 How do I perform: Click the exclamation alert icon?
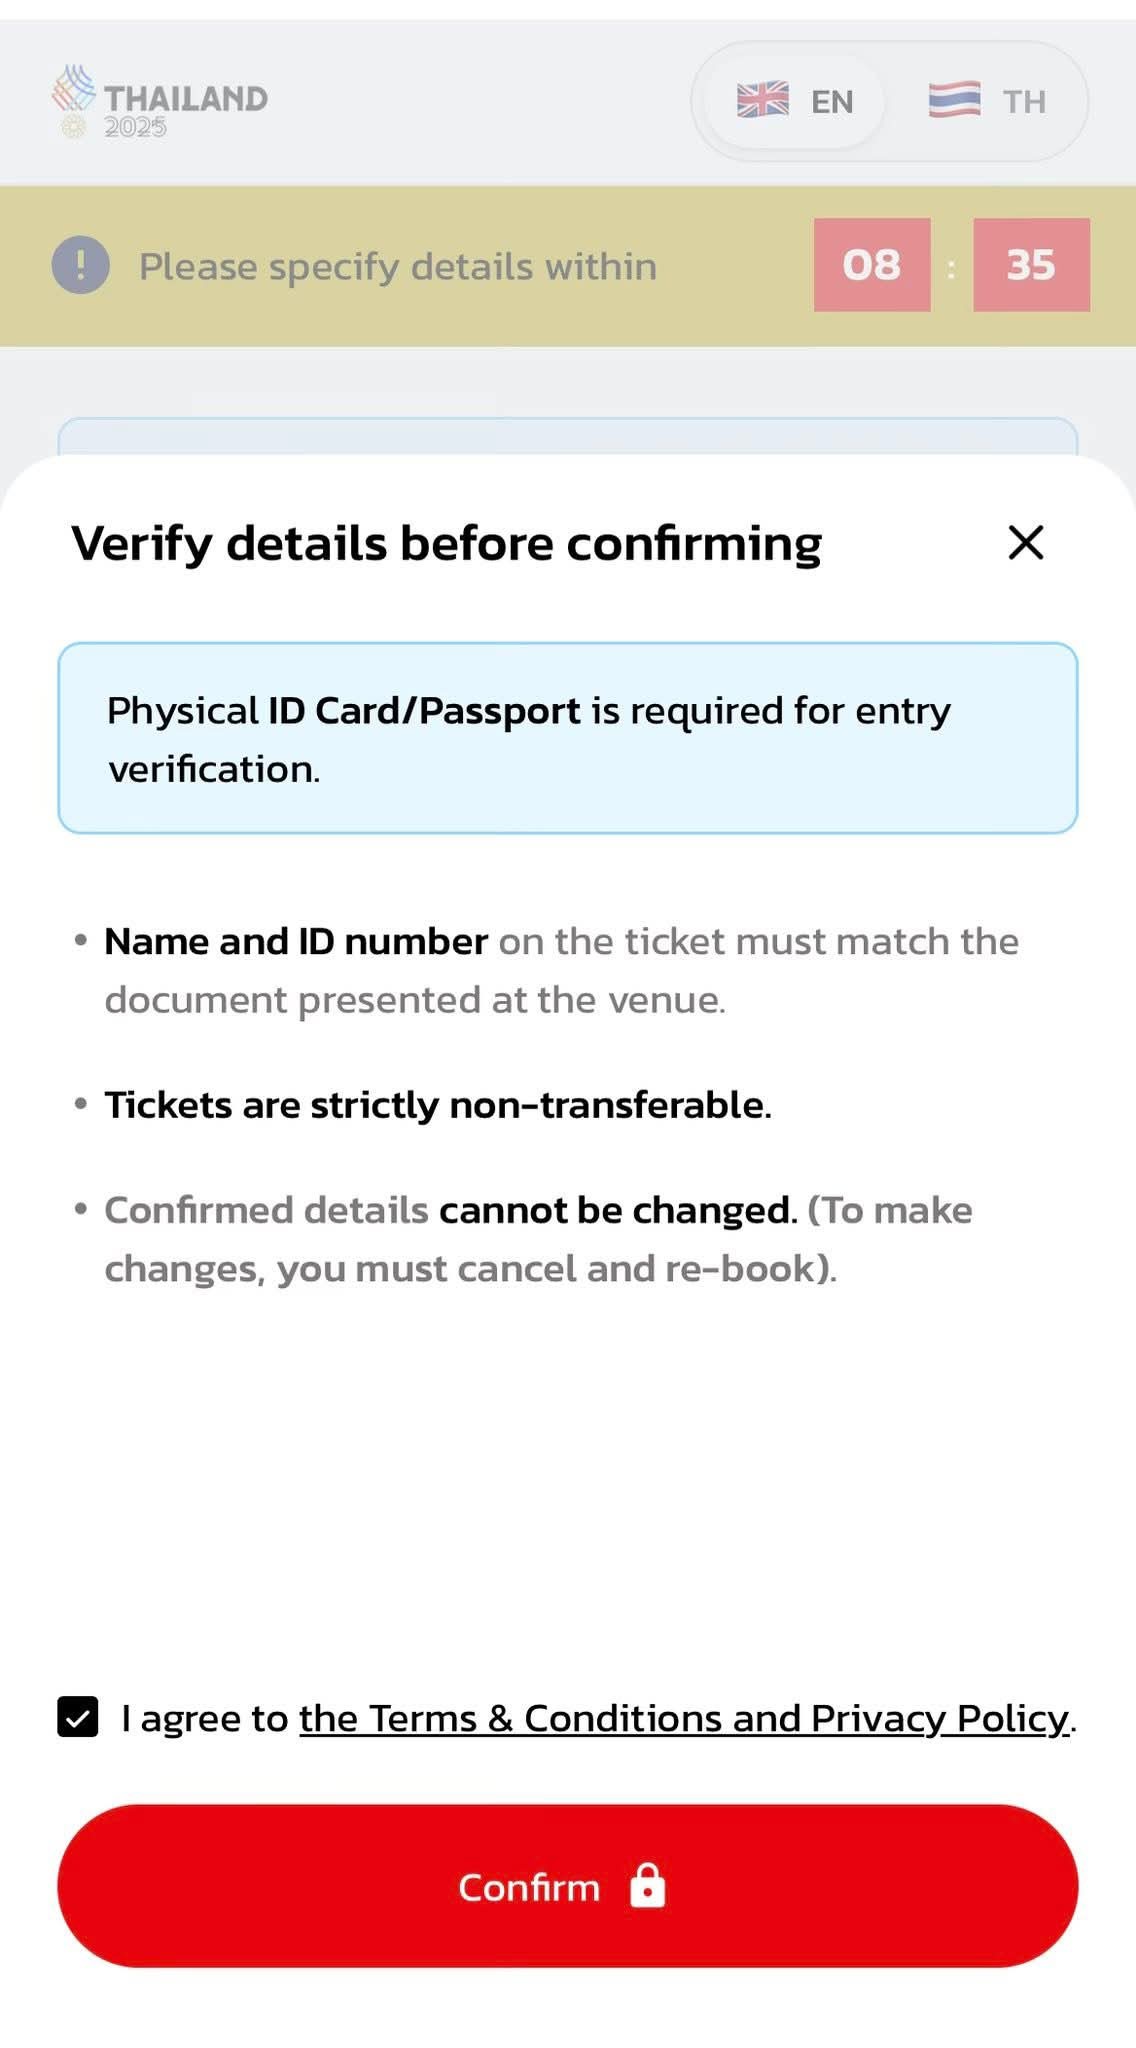[81, 265]
